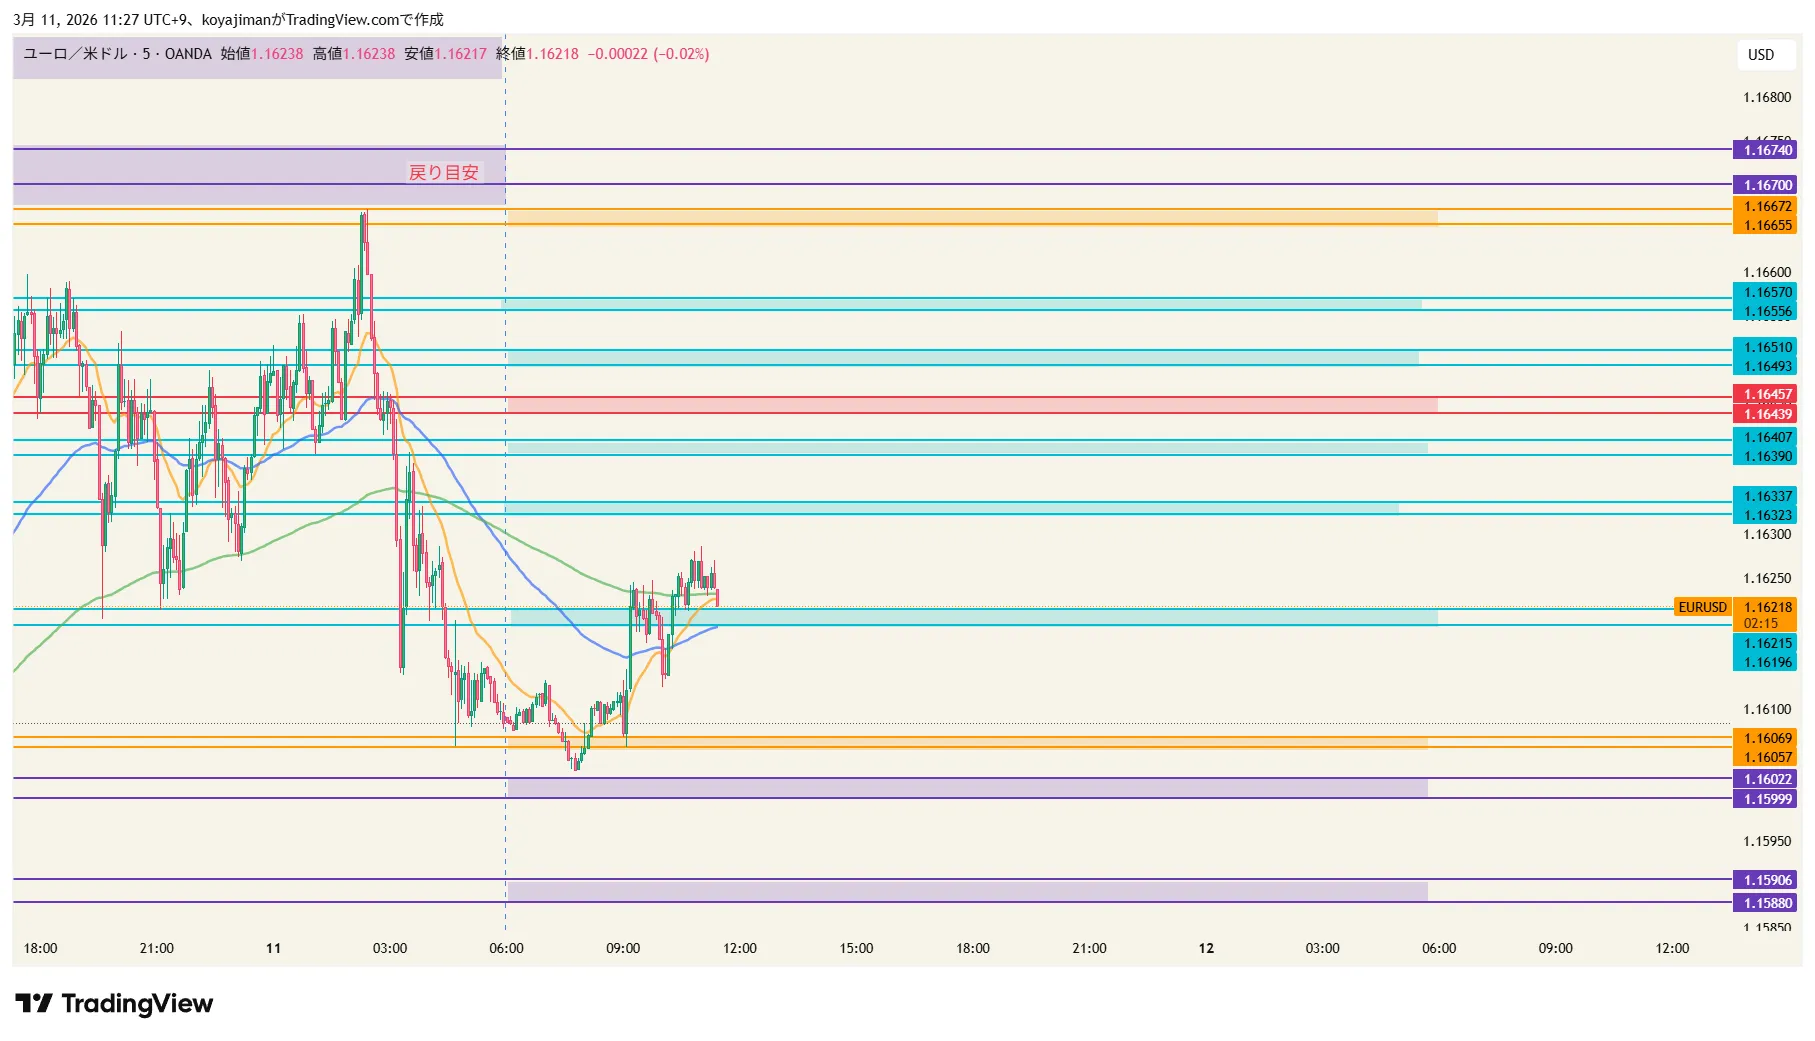Select the purple zone between 1.15906 and 1.15880
This screenshot has width=1815, height=1041.
[x=967, y=891]
